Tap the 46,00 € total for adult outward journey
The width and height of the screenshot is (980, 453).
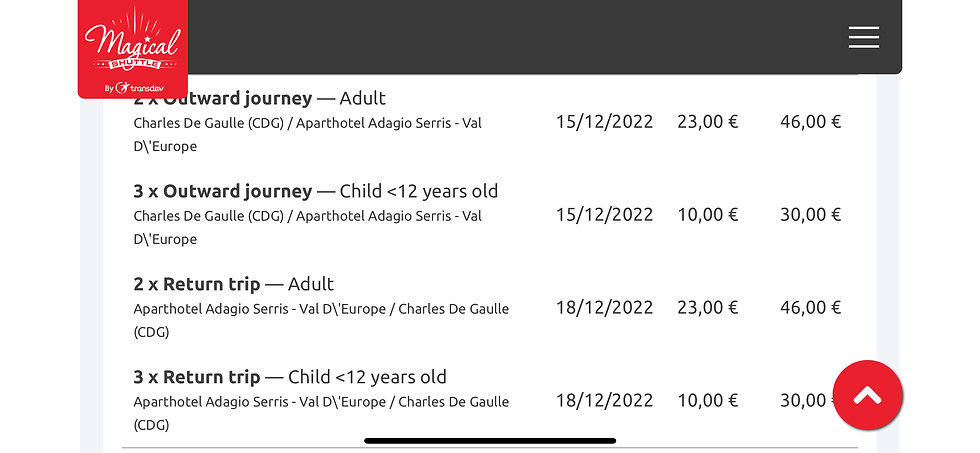pyautogui.click(x=811, y=121)
